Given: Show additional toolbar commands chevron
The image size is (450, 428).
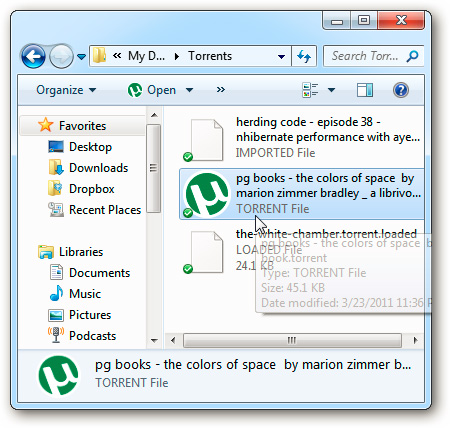Looking at the screenshot, I should (x=221, y=90).
